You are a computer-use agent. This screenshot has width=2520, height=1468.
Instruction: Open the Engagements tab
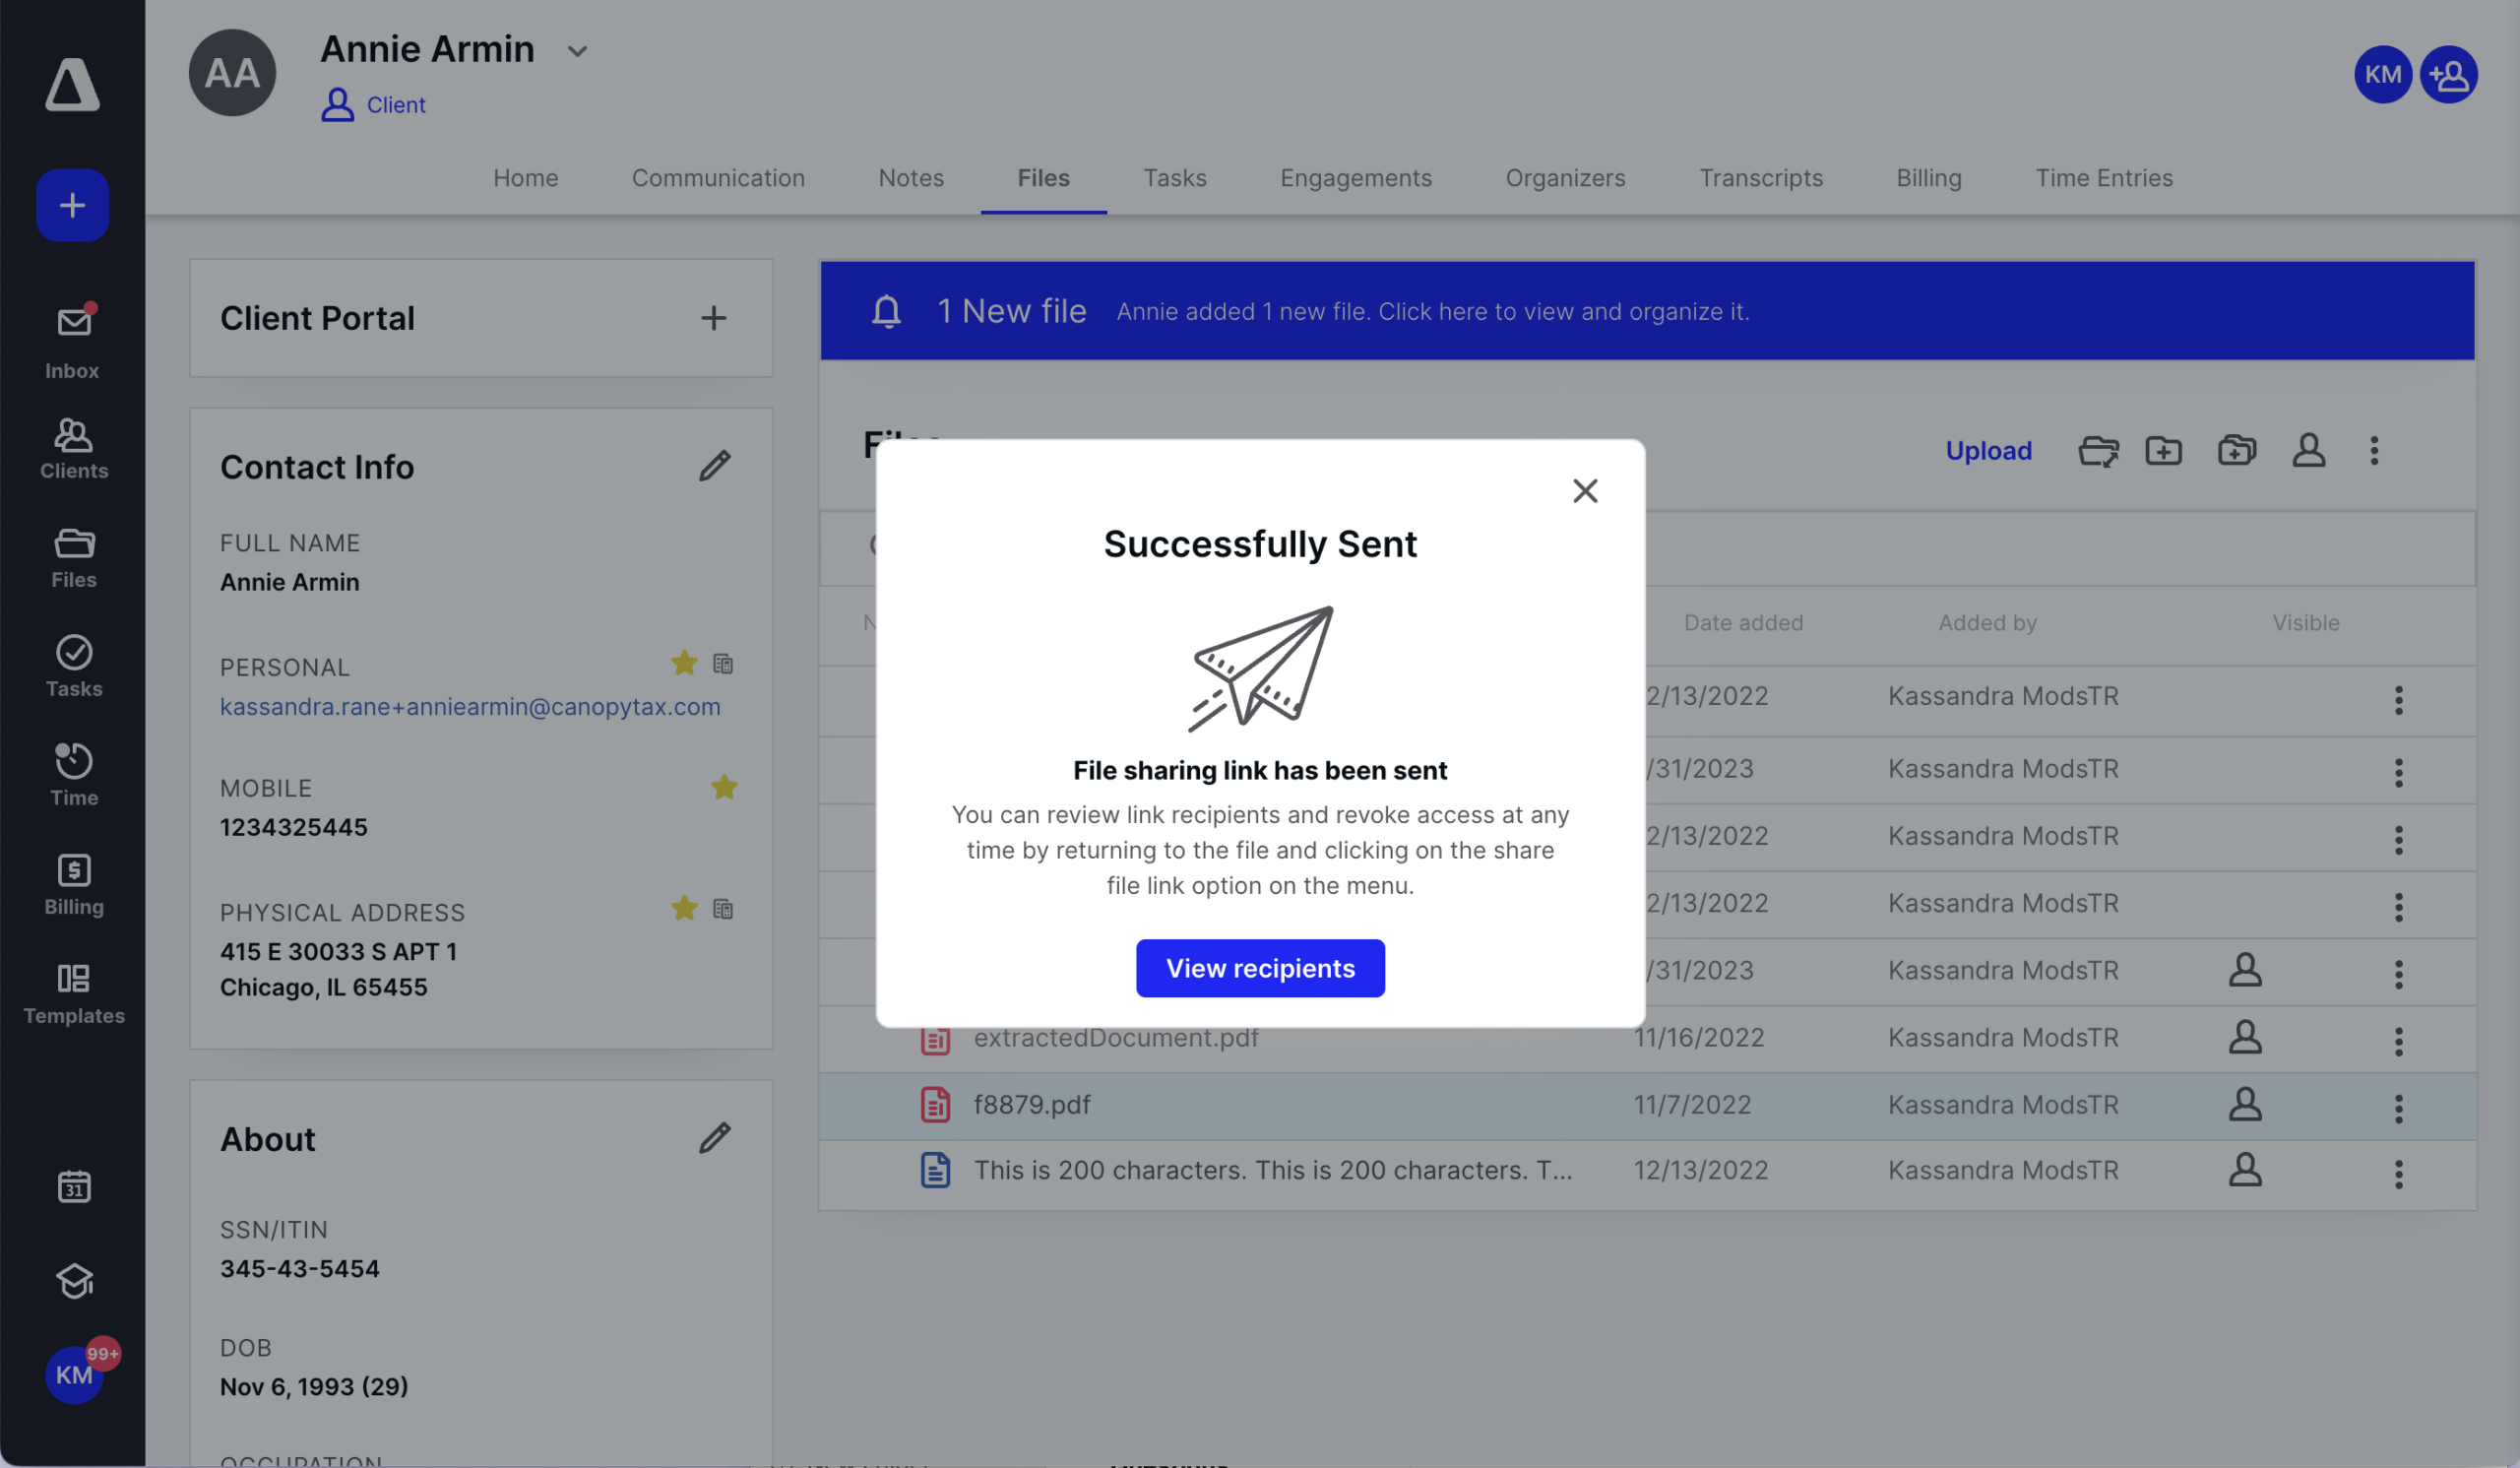(1356, 178)
